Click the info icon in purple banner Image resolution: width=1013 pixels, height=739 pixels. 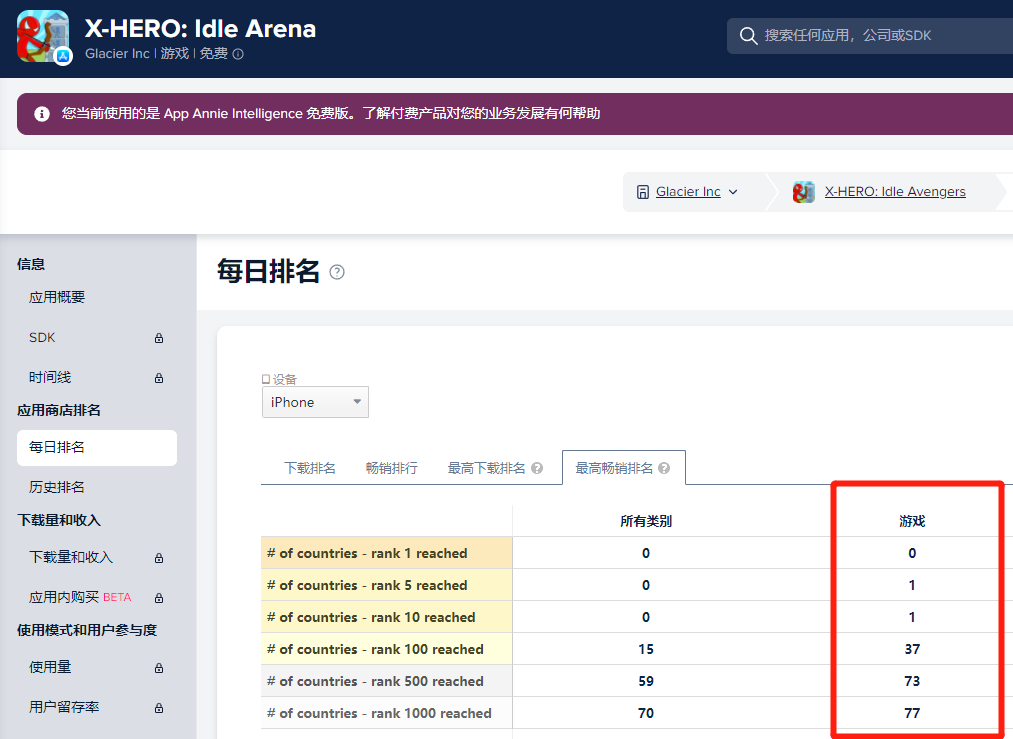(x=42, y=114)
